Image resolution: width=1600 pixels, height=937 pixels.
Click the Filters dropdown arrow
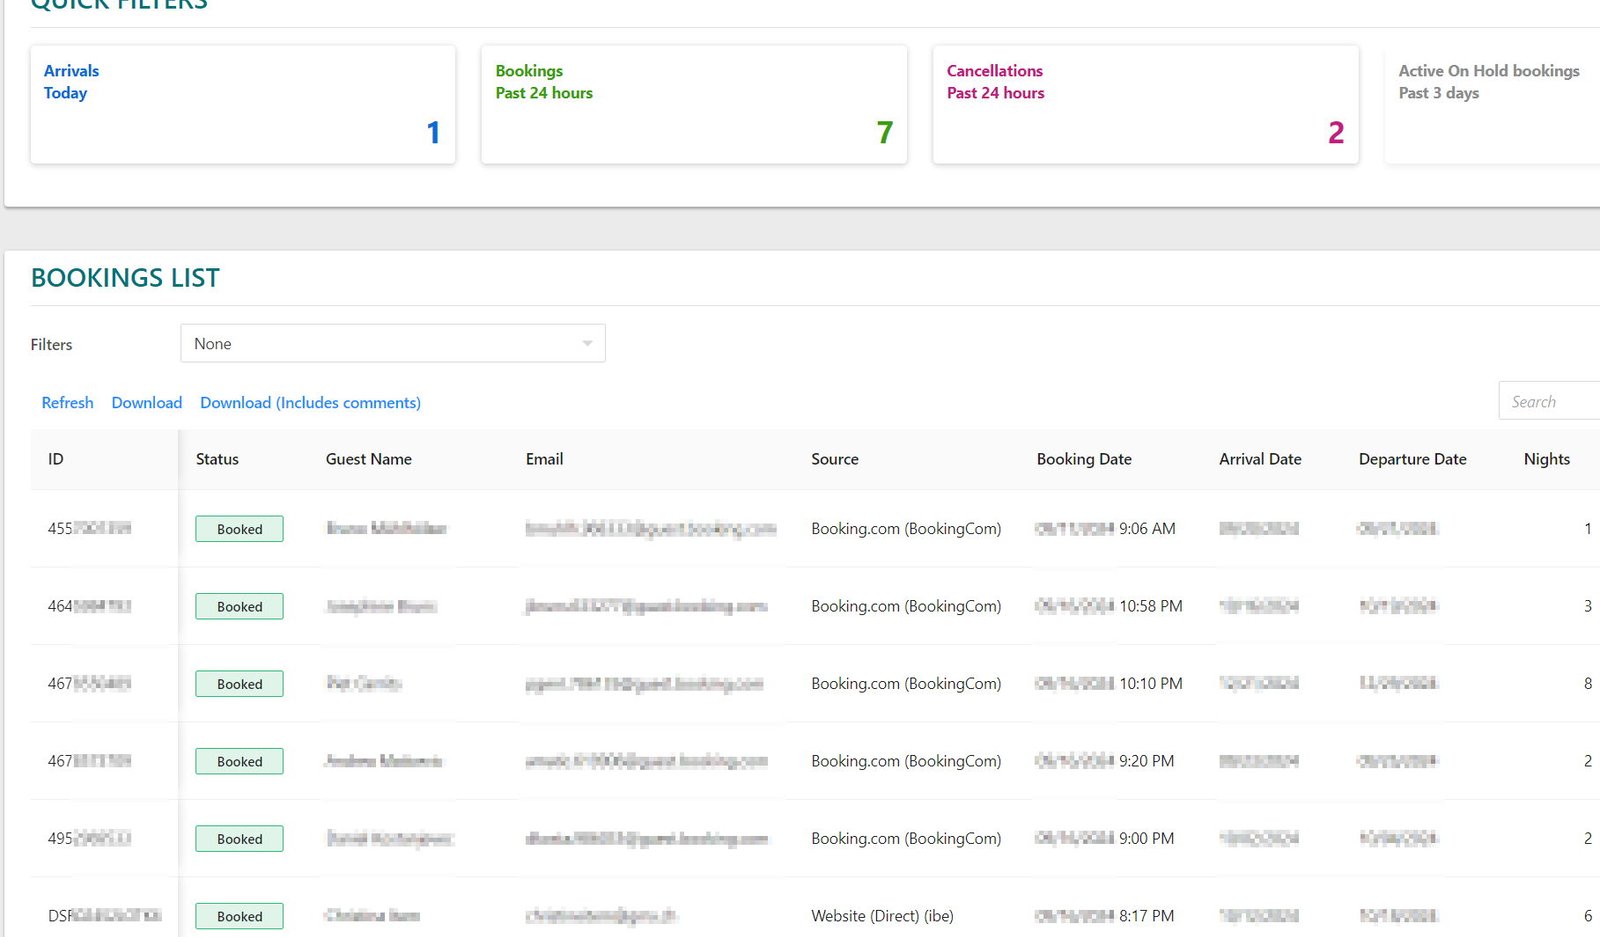(587, 343)
